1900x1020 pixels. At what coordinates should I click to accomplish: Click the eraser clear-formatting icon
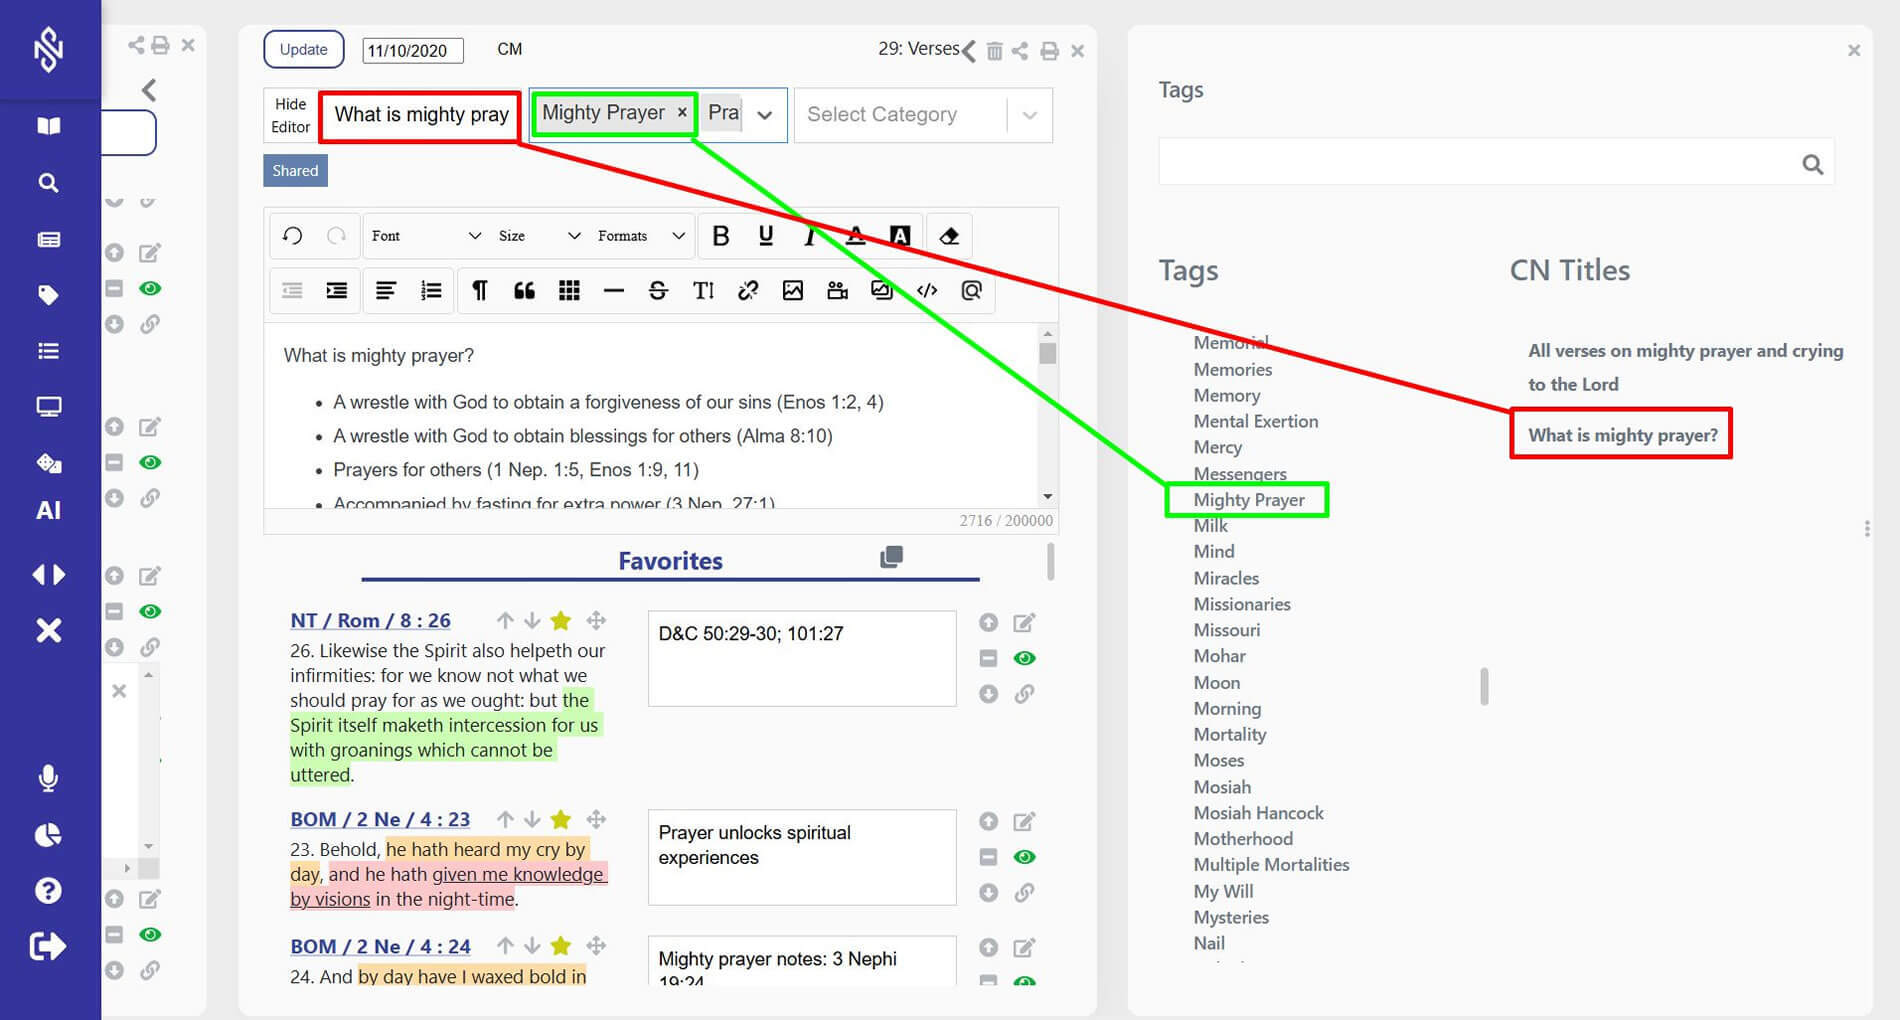(949, 236)
